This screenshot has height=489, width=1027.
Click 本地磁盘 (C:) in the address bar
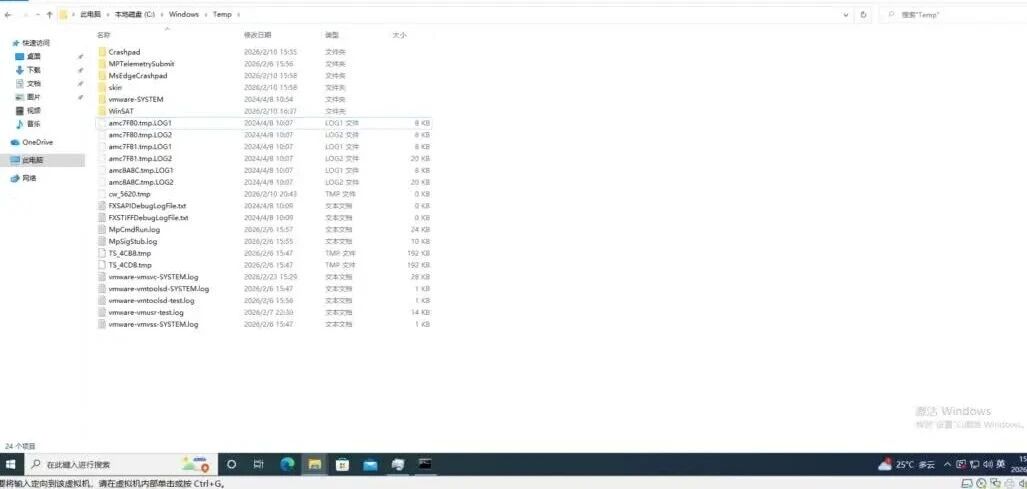134,14
